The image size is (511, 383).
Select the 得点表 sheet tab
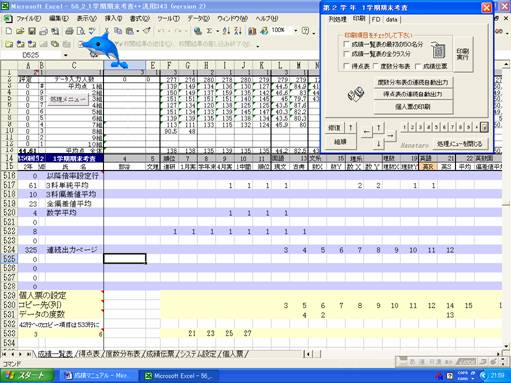tap(88, 354)
